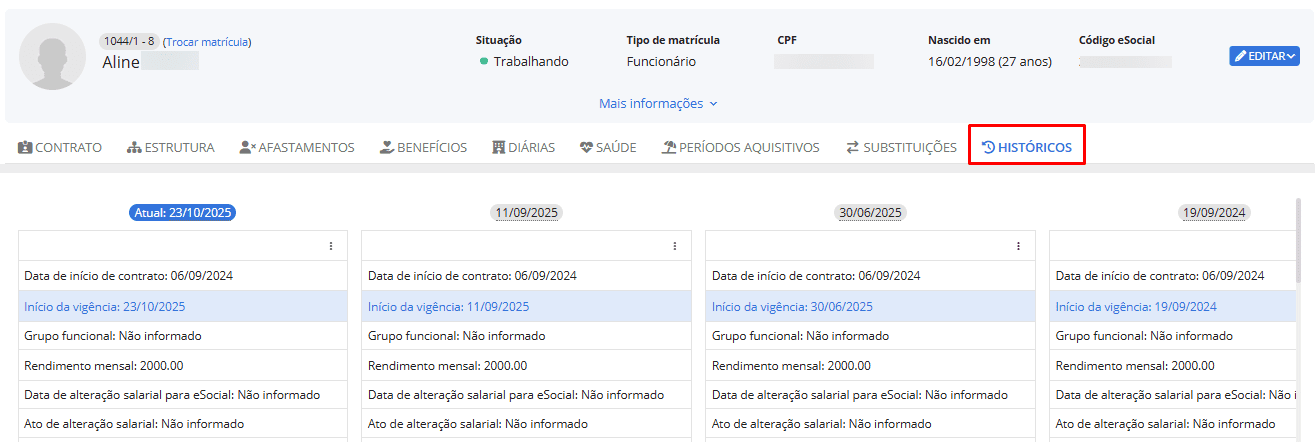The width and height of the screenshot is (1315, 442).
Task: Go to the Benefícios tab
Action: click(x=423, y=147)
